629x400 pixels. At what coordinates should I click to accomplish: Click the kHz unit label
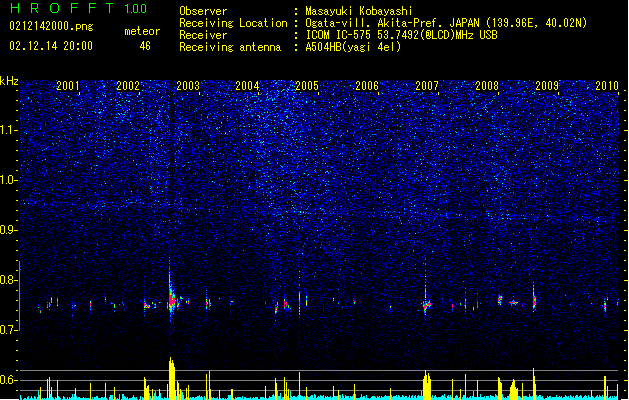(x=9, y=81)
